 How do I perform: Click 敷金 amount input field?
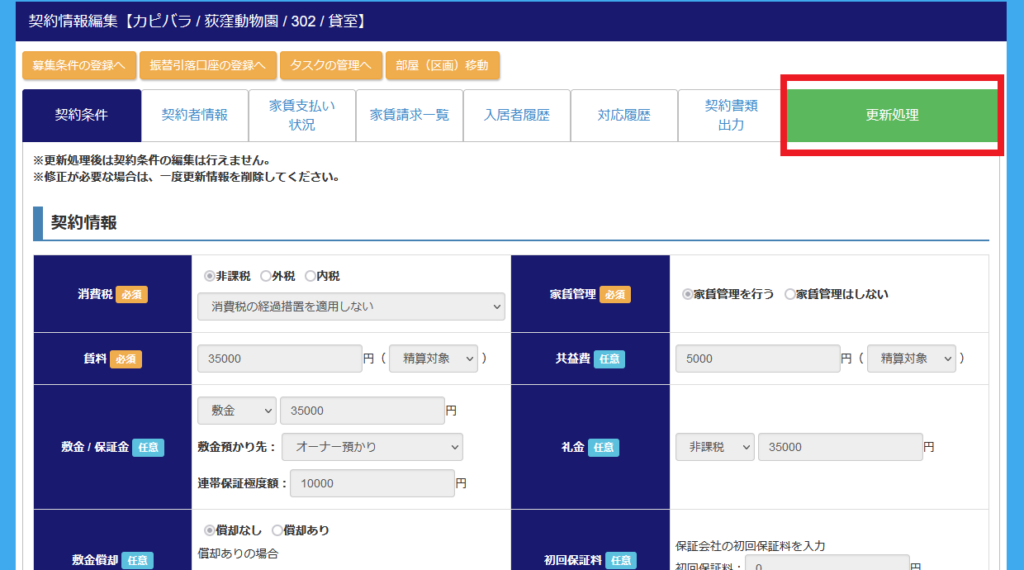click(x=362, y=411)
